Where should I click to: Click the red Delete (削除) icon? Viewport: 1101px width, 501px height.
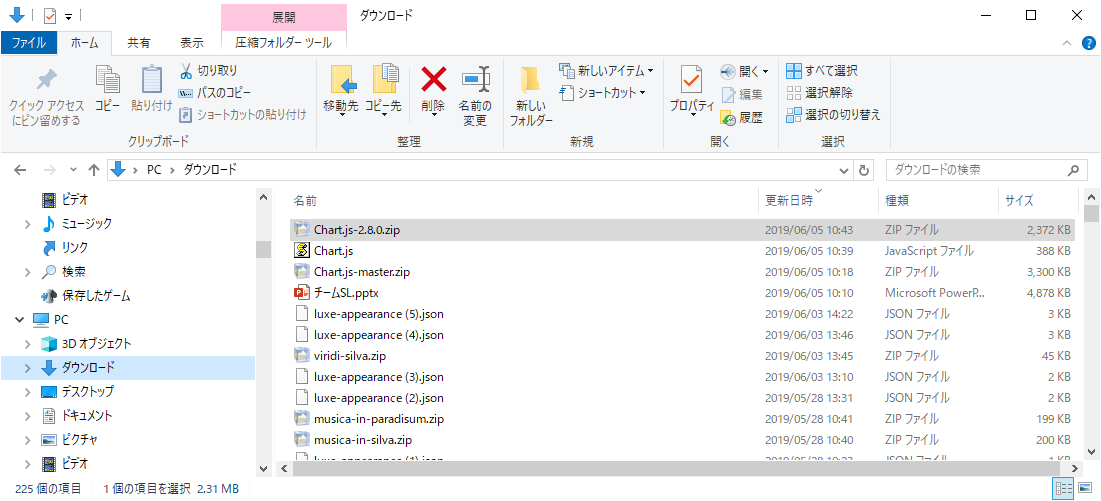(x=433, y=80)
